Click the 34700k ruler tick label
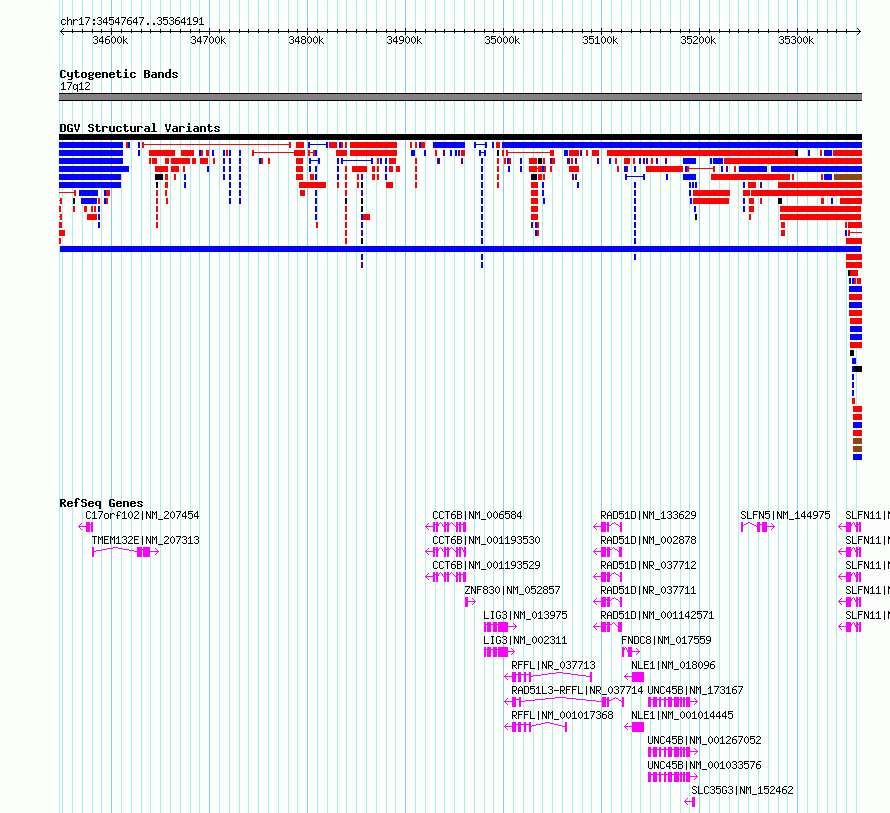Viewport: 890px width, 813px height. pos(208,40)
